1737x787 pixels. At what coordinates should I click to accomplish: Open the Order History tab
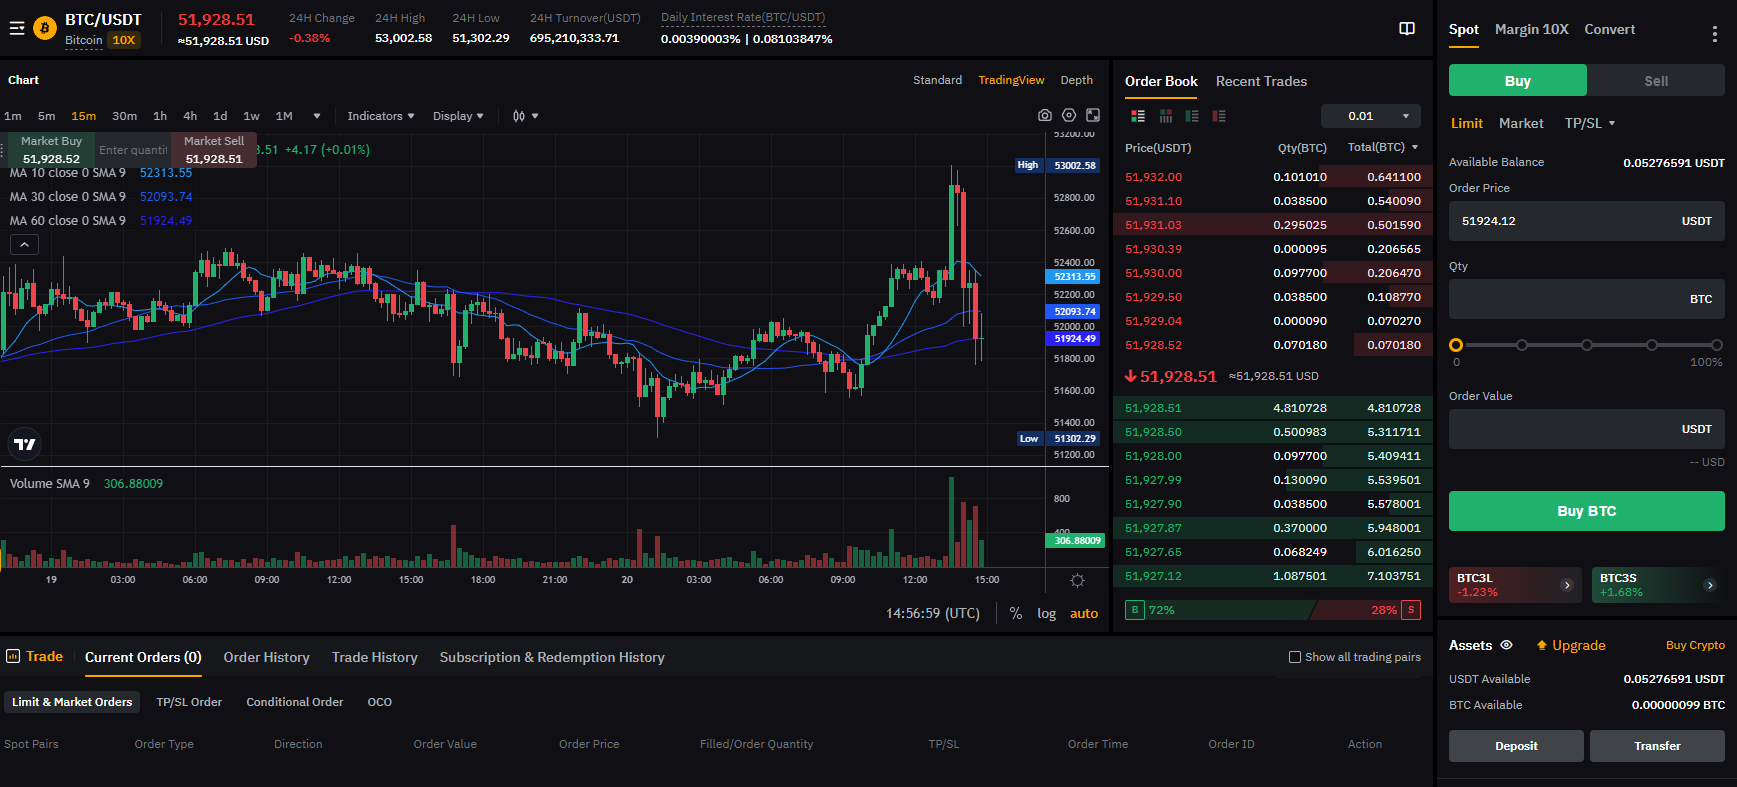[x=266, y=657]
